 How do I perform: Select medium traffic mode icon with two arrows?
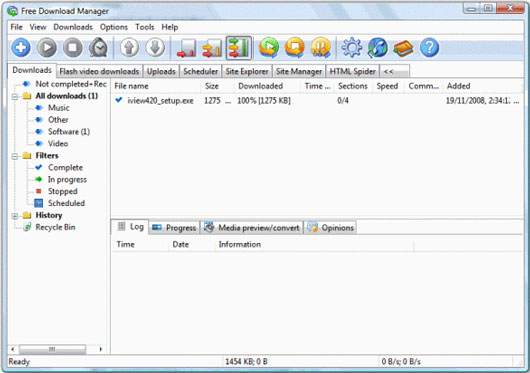tap(212, 48)
